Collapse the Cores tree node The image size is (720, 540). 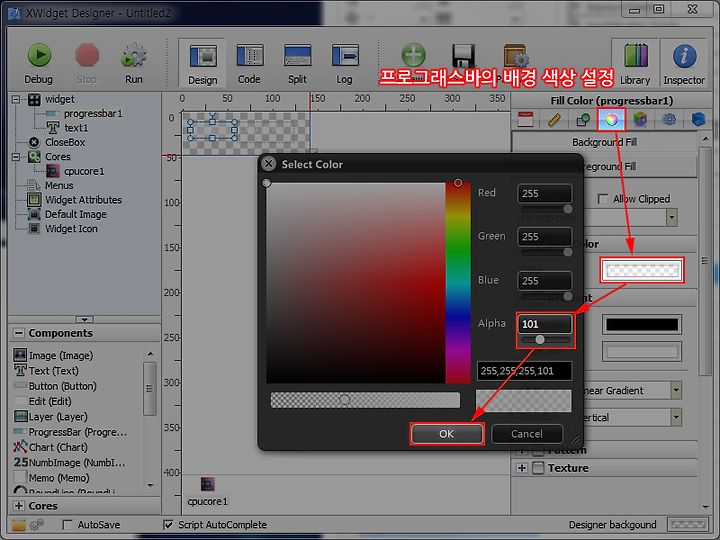(x=16, y=157)
